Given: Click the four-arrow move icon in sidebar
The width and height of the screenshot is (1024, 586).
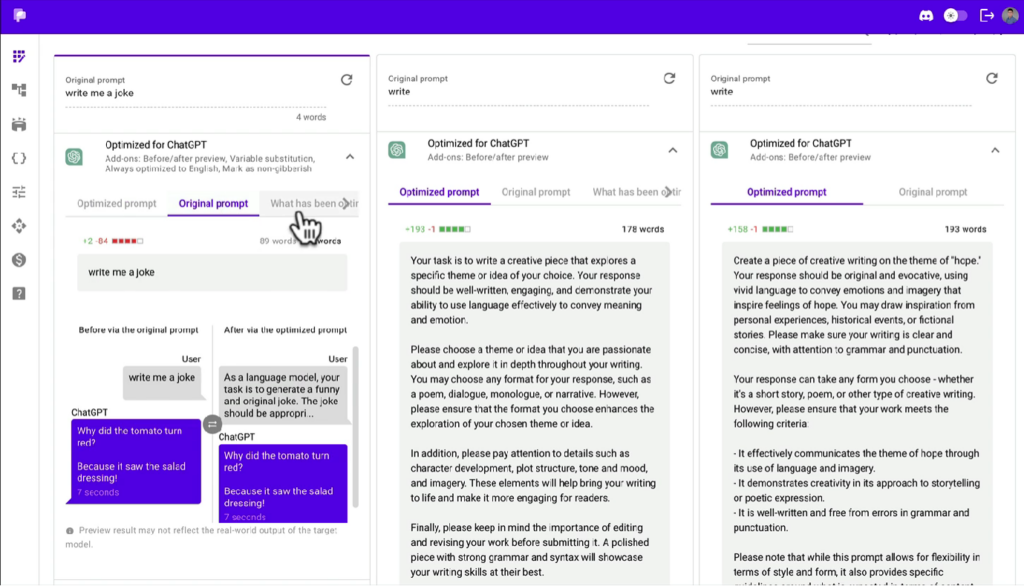Looking at the screenshot, I should [18, 227].
